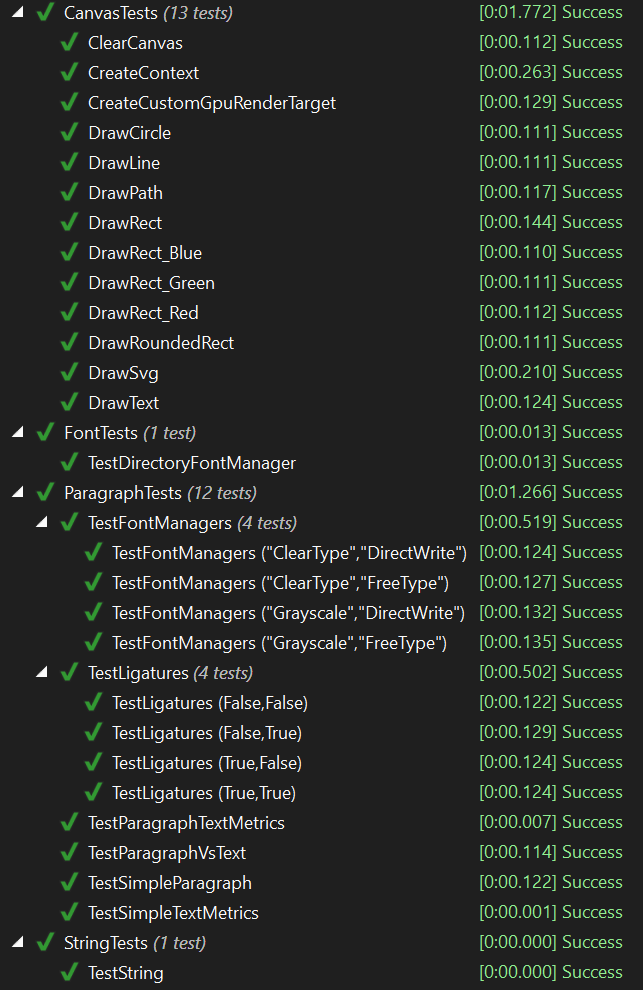Collapse the ParagraphTests group
The image size is (643, 990).
[x=18, y=492]
